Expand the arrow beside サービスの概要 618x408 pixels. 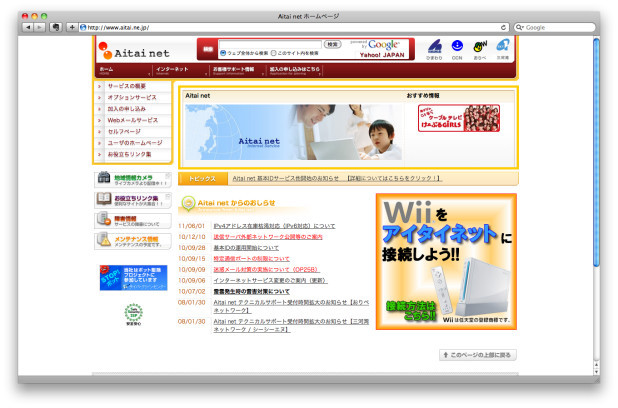point(99,86)
